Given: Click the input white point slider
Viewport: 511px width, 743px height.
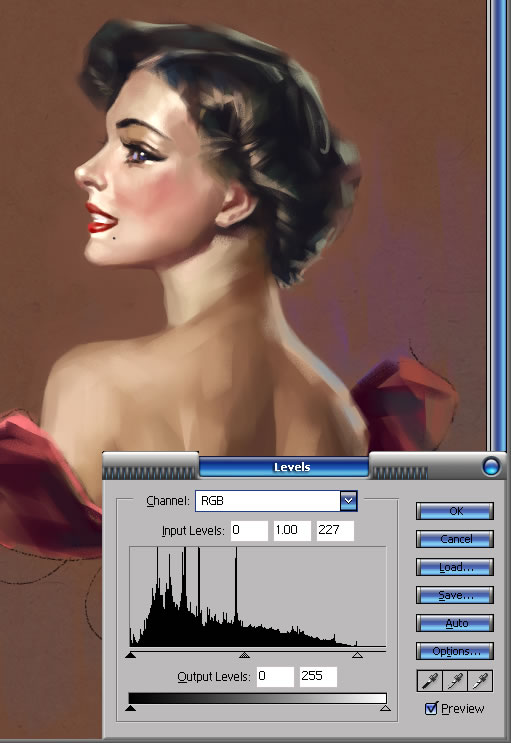Looking at the screenshot, I should pos(357,655).
